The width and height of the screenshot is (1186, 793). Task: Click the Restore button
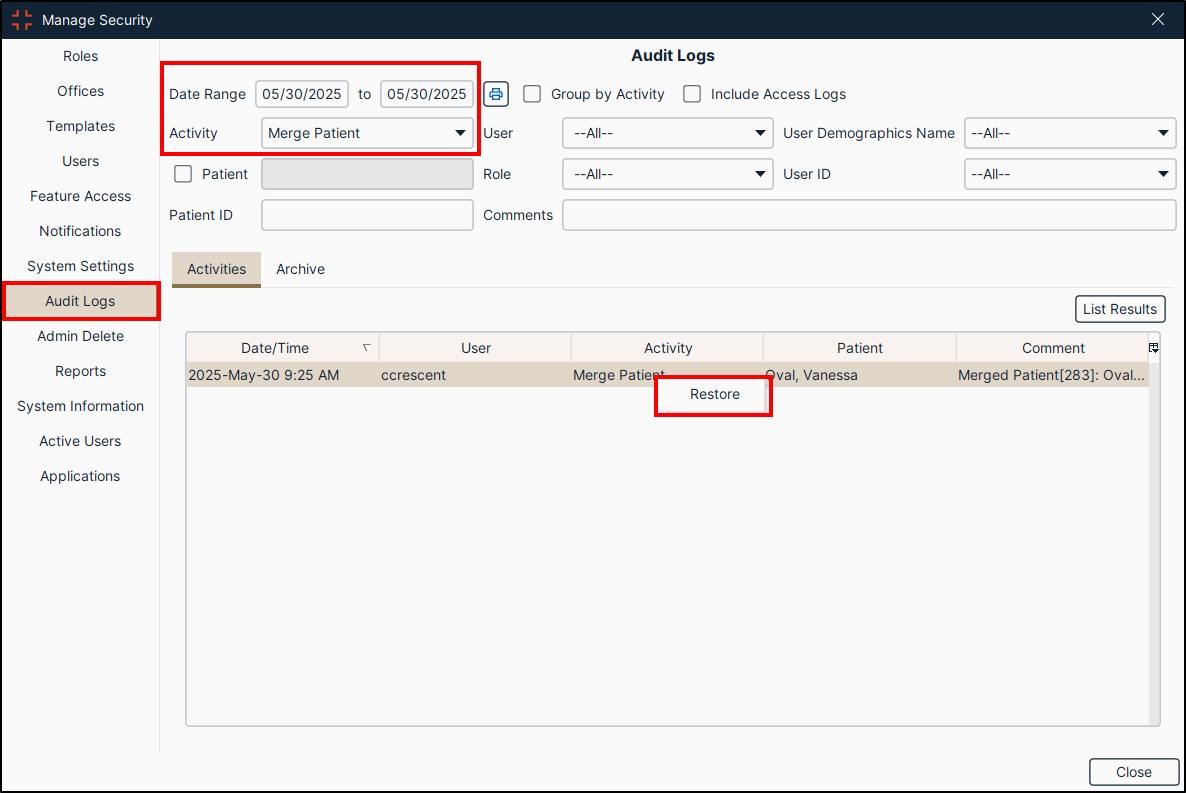(x=713, y=395)
